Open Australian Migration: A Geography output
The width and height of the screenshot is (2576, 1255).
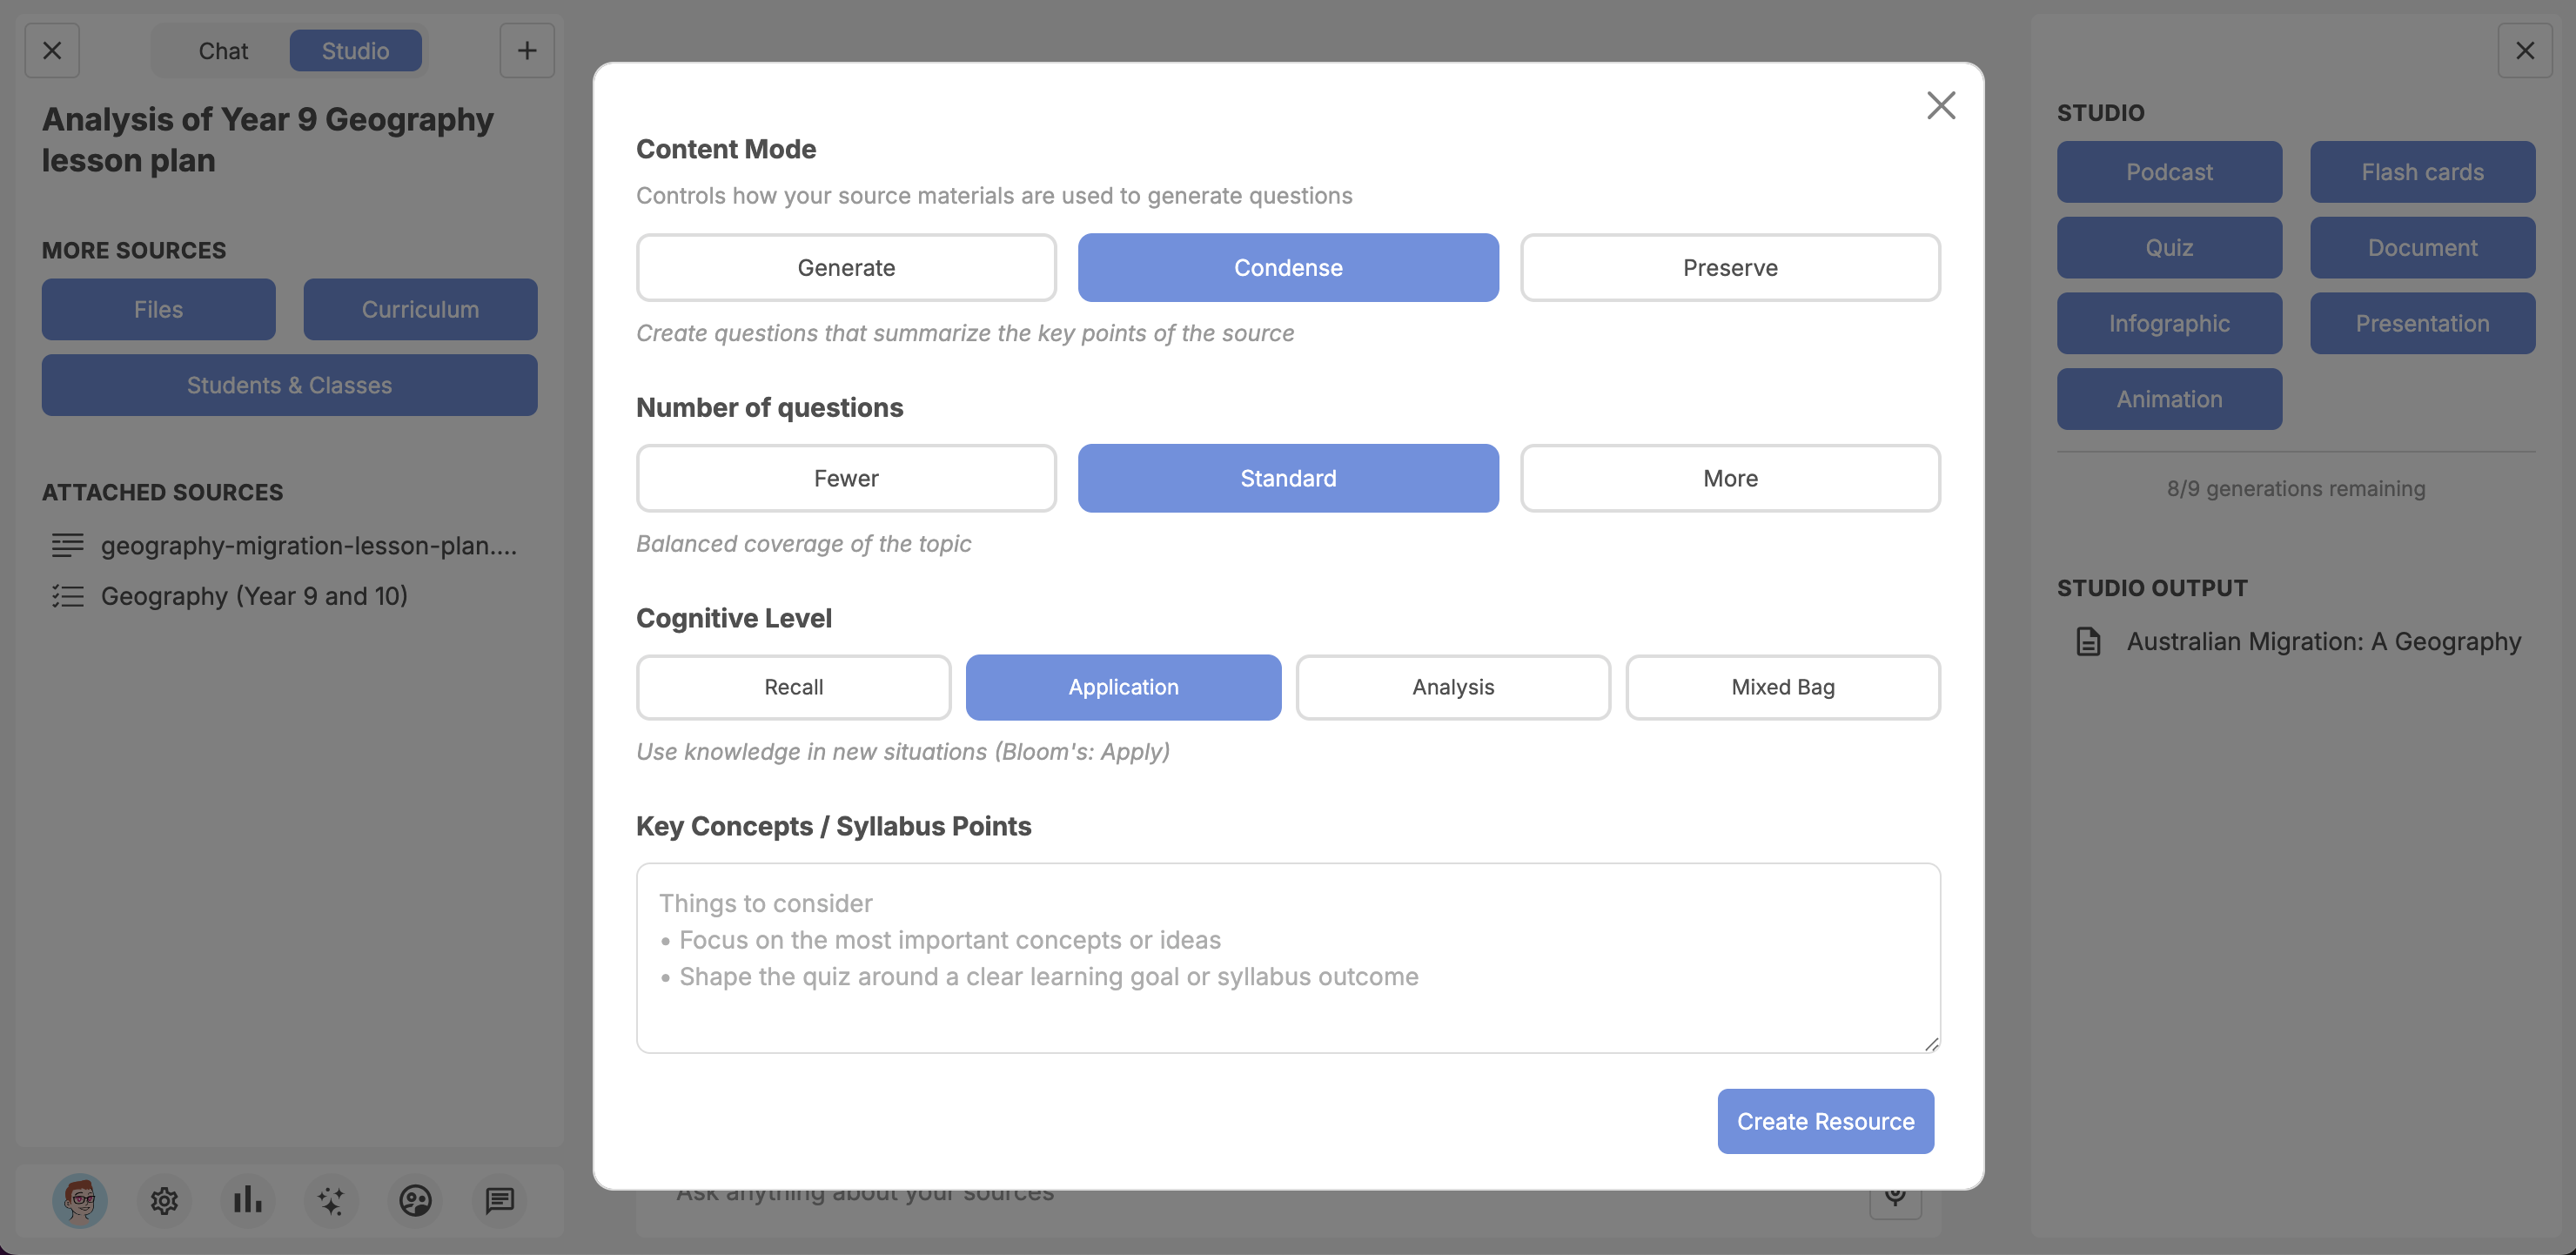tap(2322, 641)
